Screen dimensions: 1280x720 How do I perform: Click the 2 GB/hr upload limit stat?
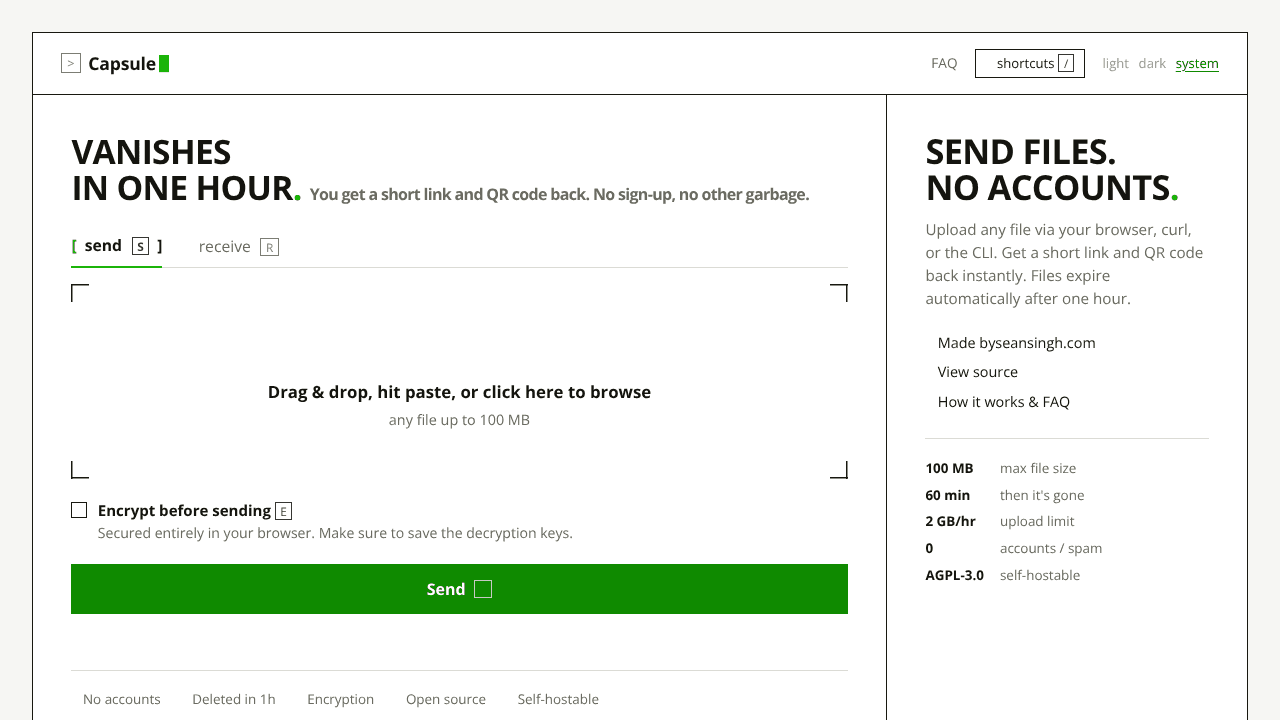pyautogui.click(x=1000, y=521)
